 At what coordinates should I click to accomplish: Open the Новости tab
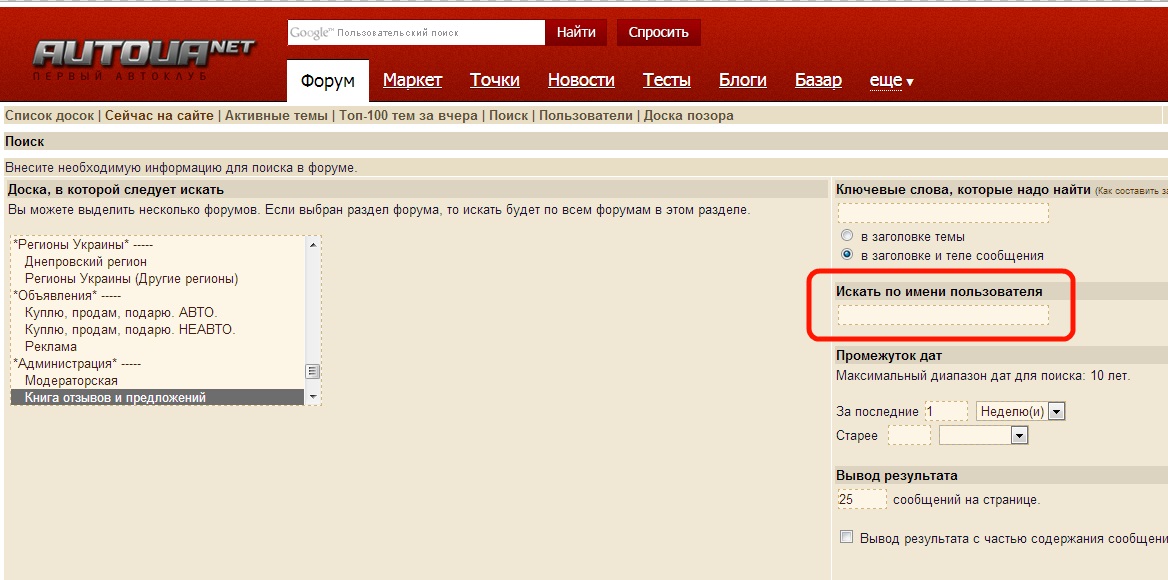[x=581, y=80]
